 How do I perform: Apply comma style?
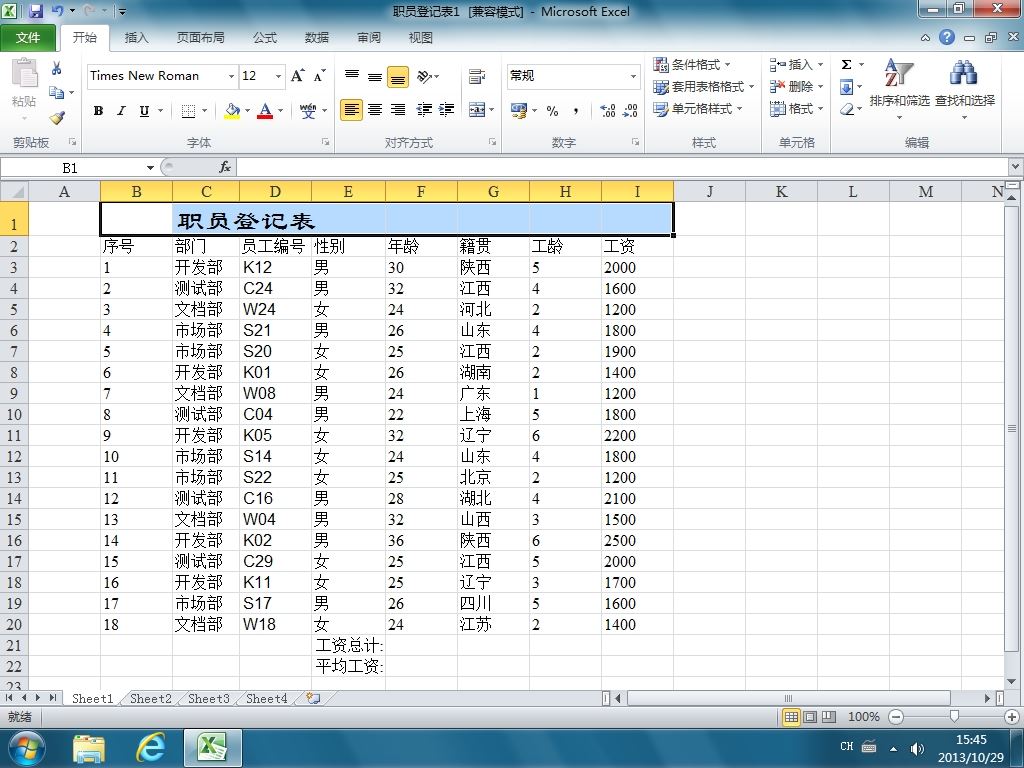click(576, 110)
